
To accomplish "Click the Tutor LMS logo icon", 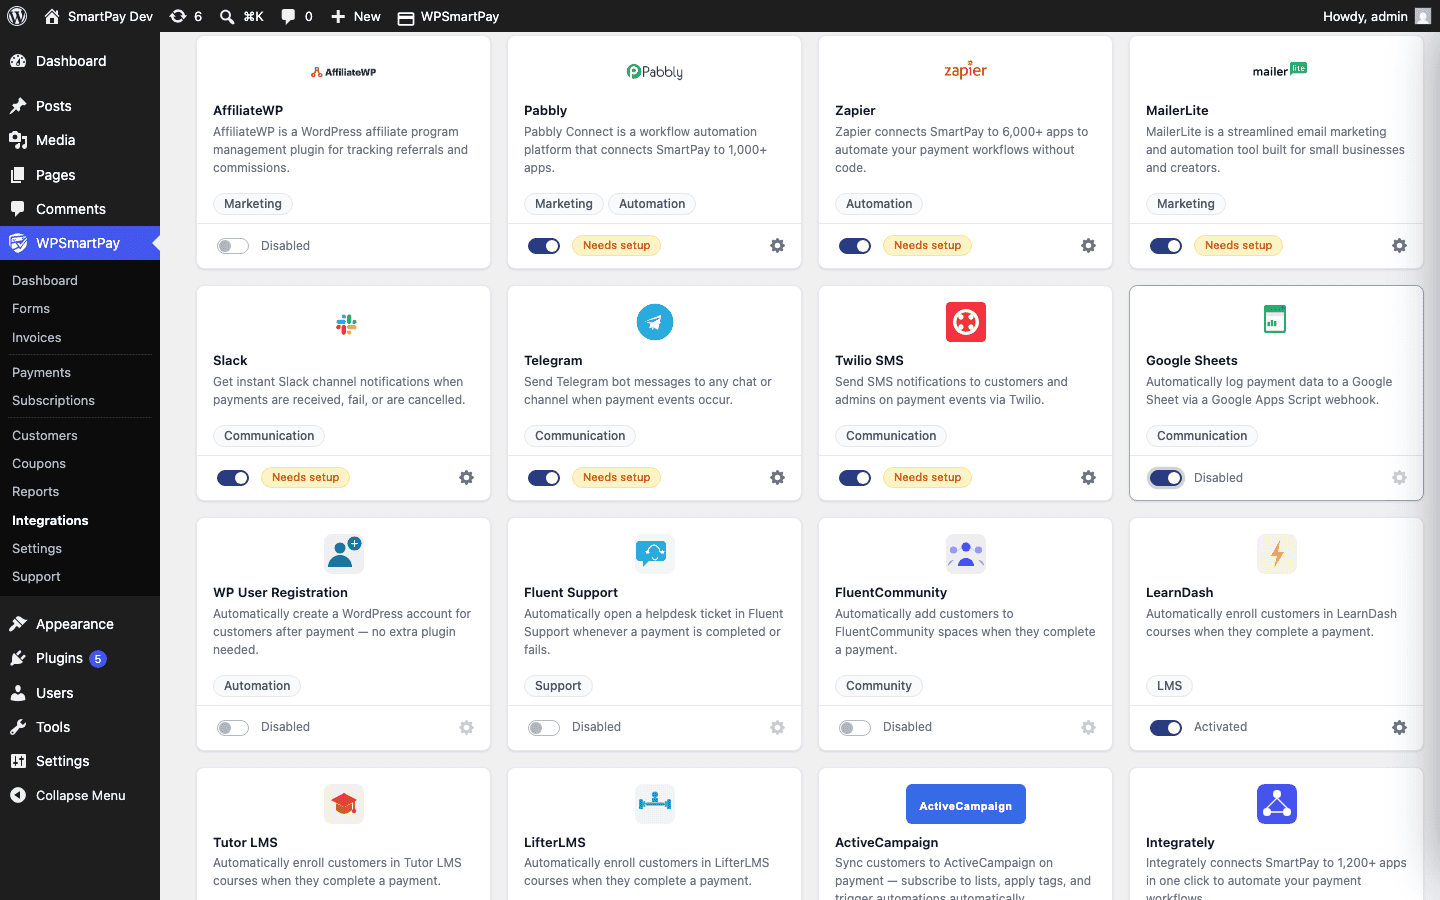I will point(344,803).
